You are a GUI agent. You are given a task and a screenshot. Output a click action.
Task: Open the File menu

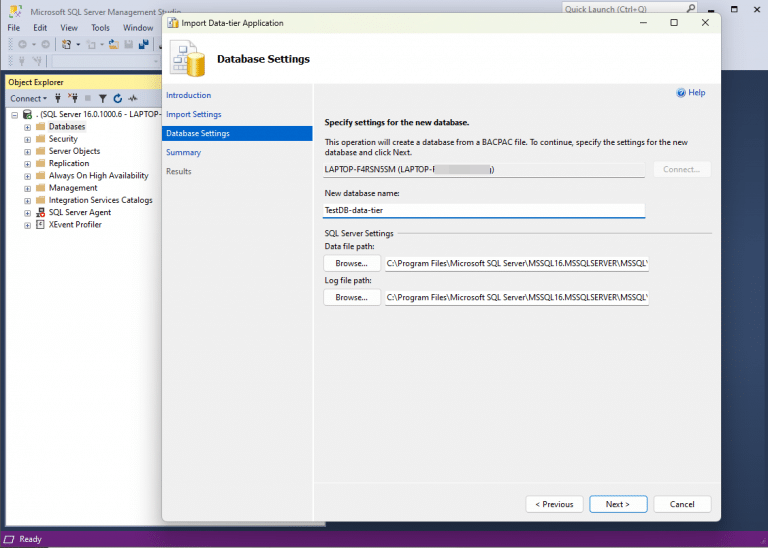14,28
